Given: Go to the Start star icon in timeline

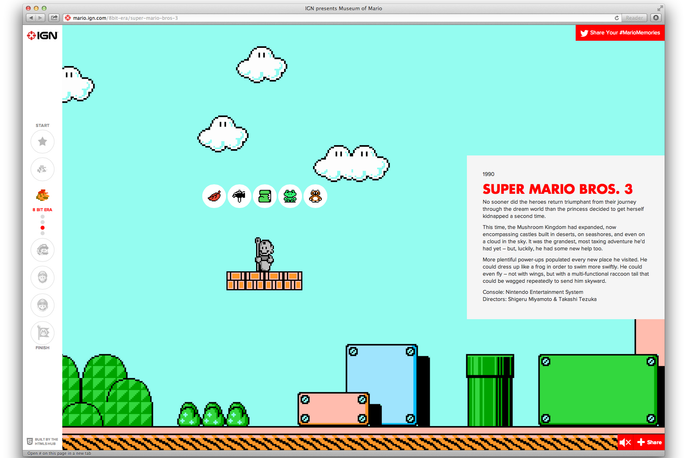Looking at the screenshot, I should tap(42, 142).
